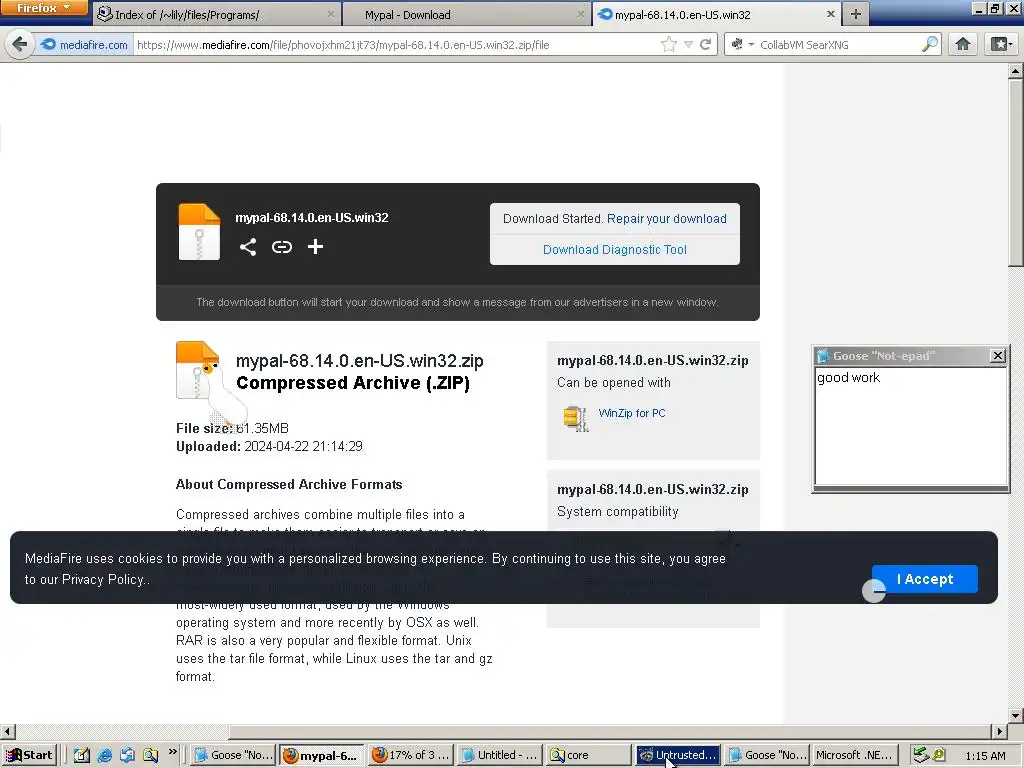Screen dimensions: 1024x768
Task: Open the 17% of 3... download taskbar button
Action: 410,755
